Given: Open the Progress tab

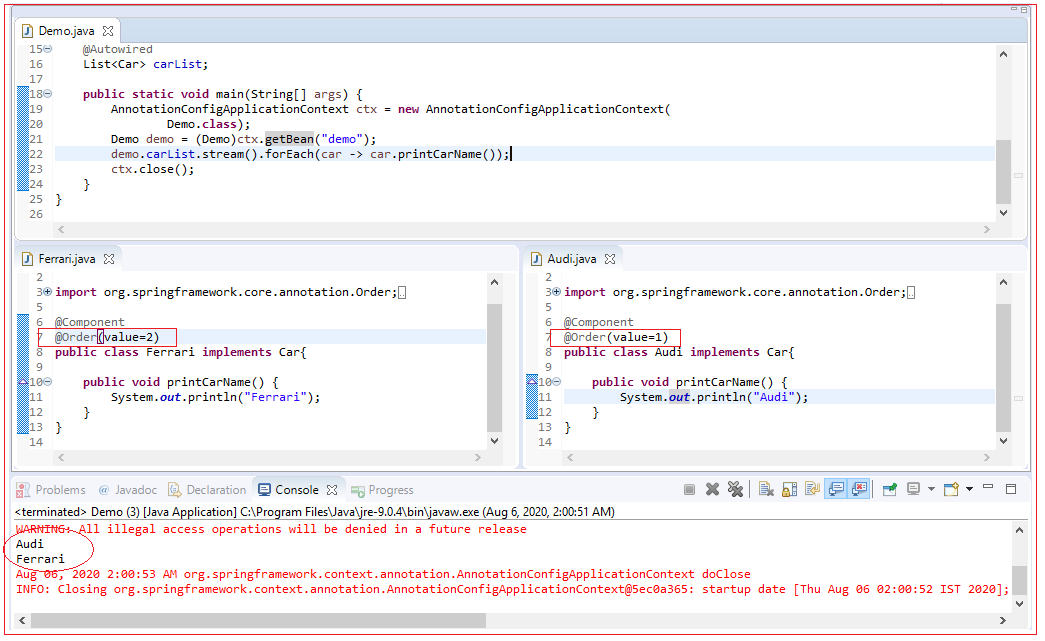Looking at the screenshot, I should pyautogui.click(x=383, y=490).
